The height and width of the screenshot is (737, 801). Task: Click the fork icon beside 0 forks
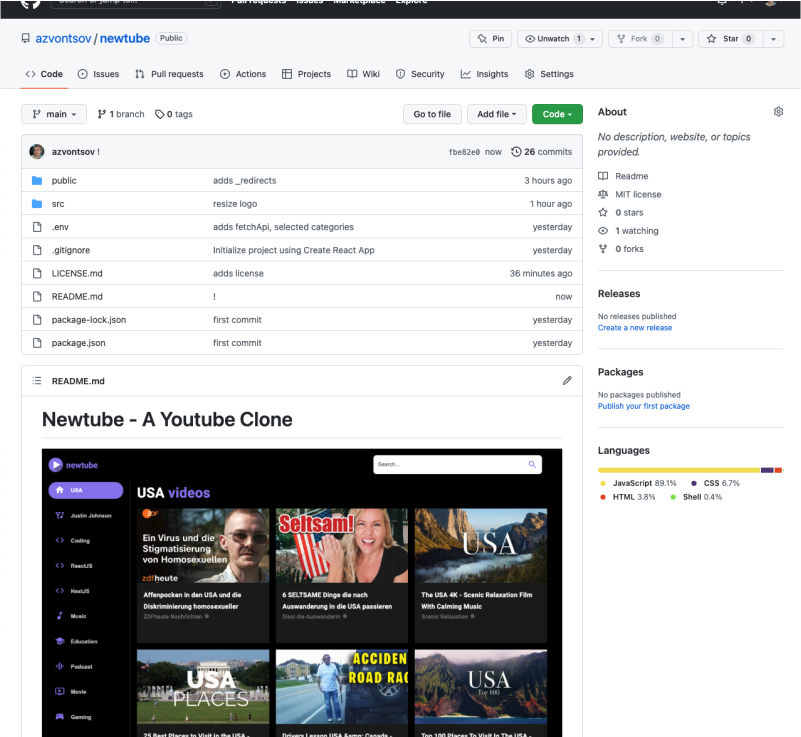tap(603, 249)
